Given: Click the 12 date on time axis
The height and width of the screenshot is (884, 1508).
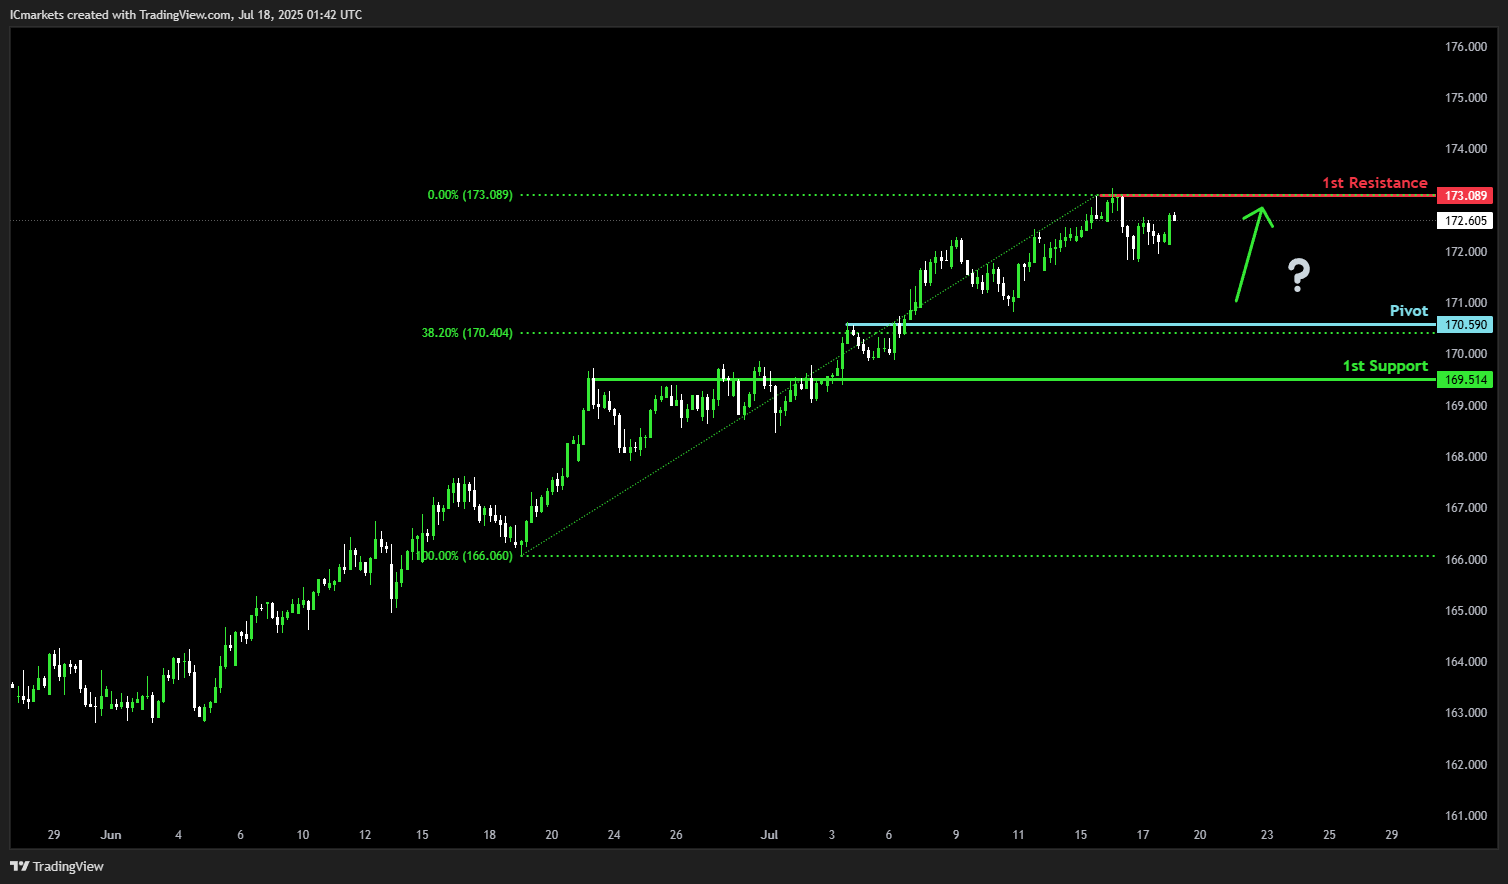Looking at the screenshot, I should point(365,835).
